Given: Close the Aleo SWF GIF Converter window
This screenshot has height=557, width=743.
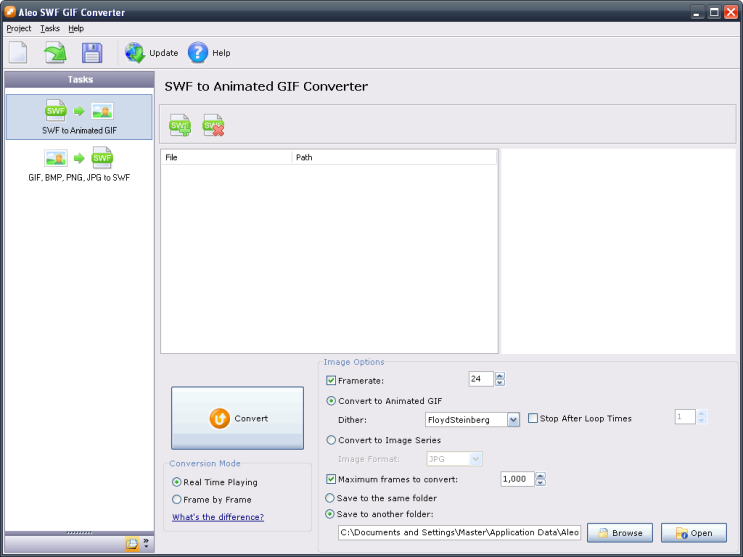Looking at the screenshot, I should point(731,12).
